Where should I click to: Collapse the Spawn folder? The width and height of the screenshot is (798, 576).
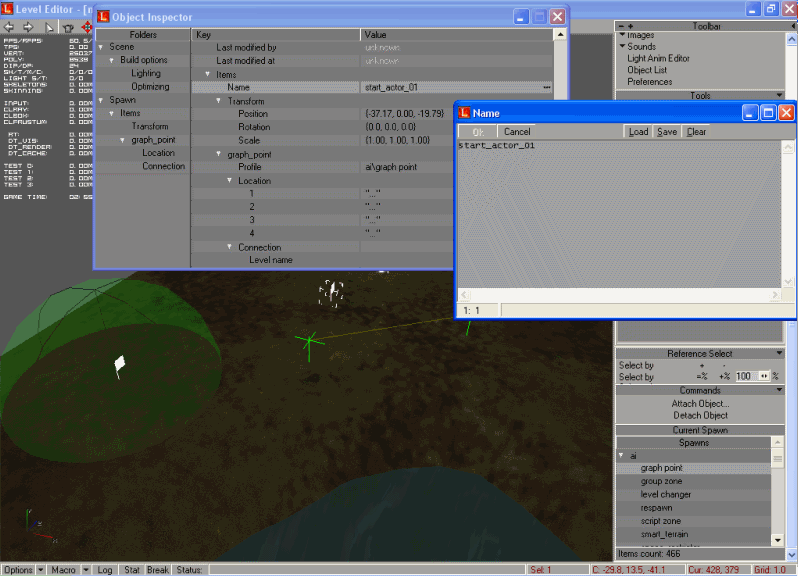101,100
